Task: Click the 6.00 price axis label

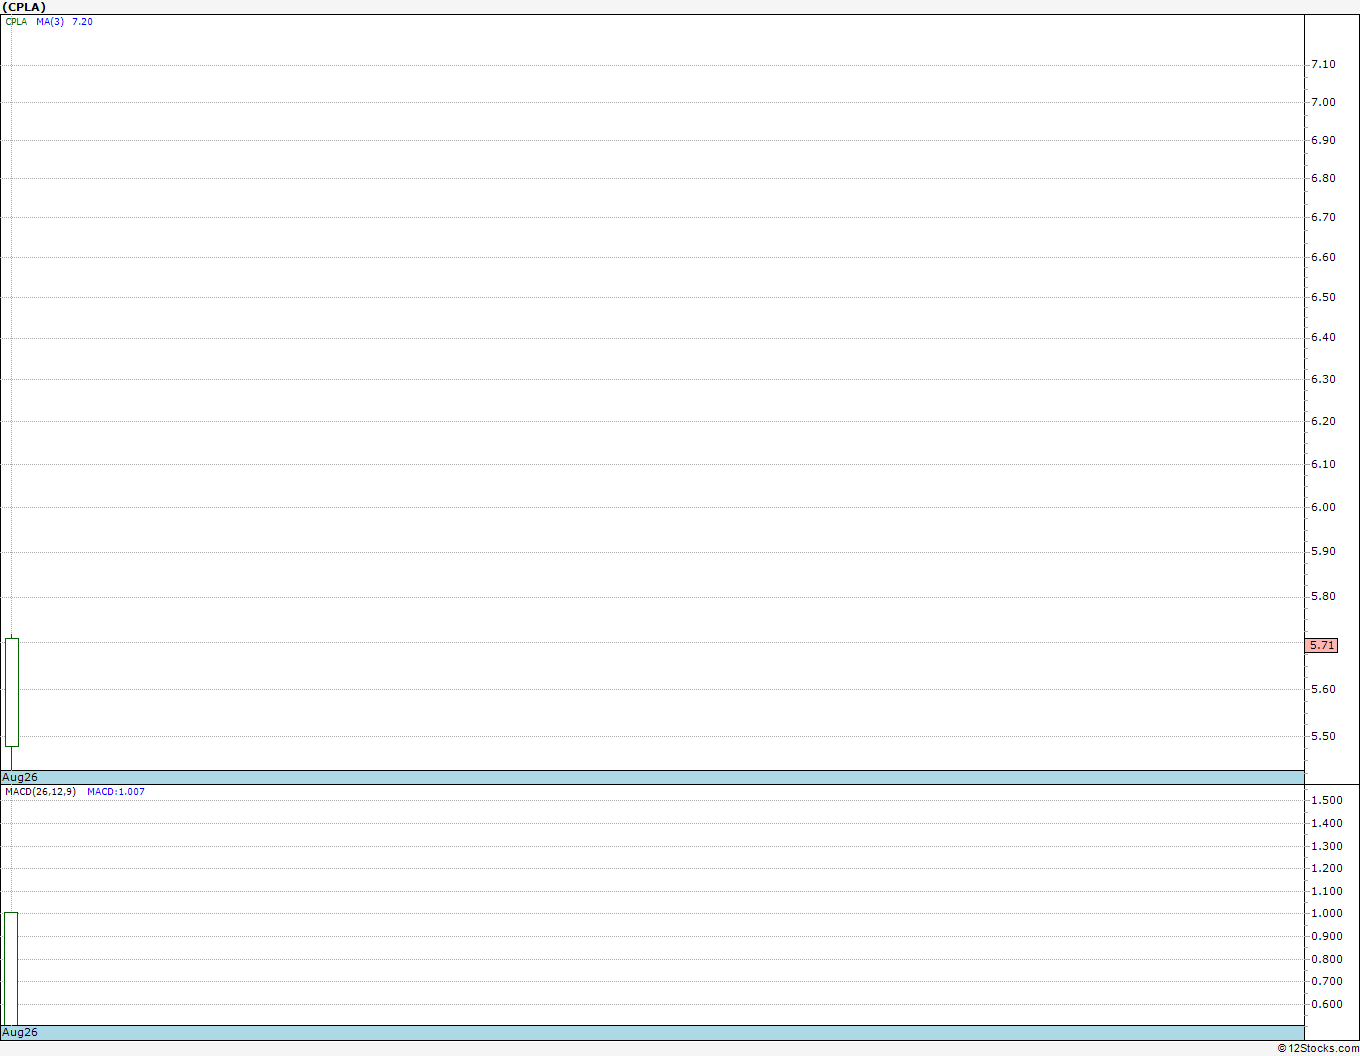Action: pos(1323,507)
